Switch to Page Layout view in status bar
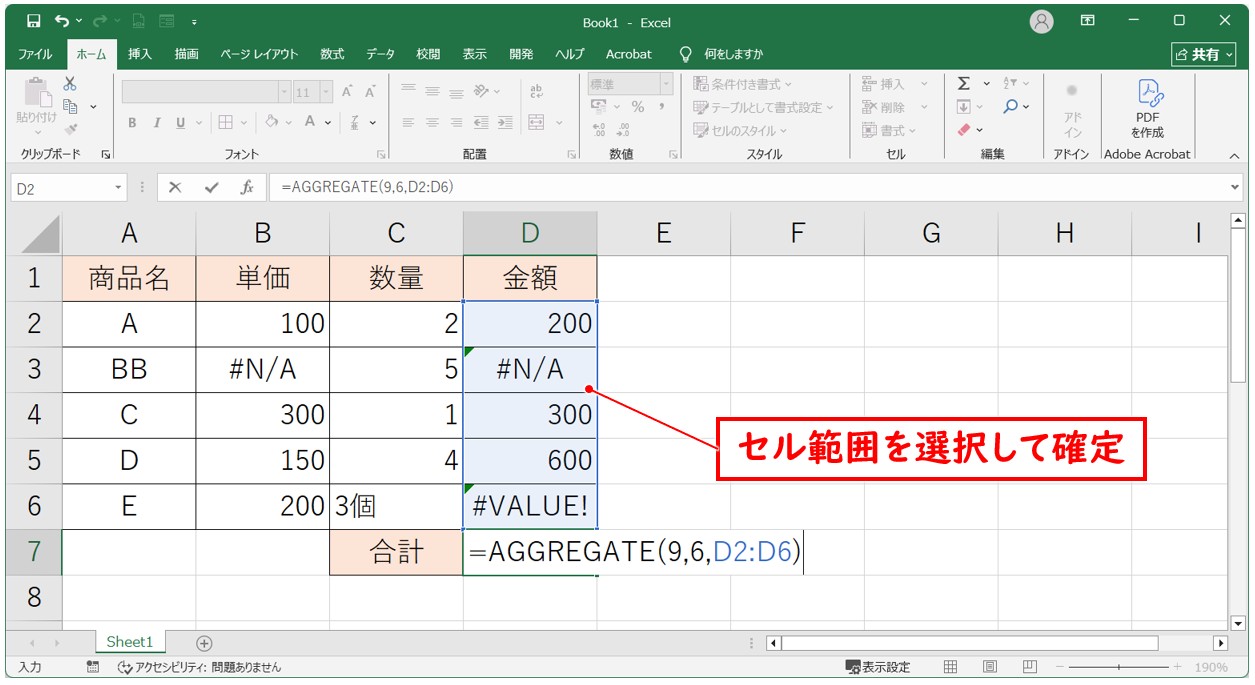 989,667
